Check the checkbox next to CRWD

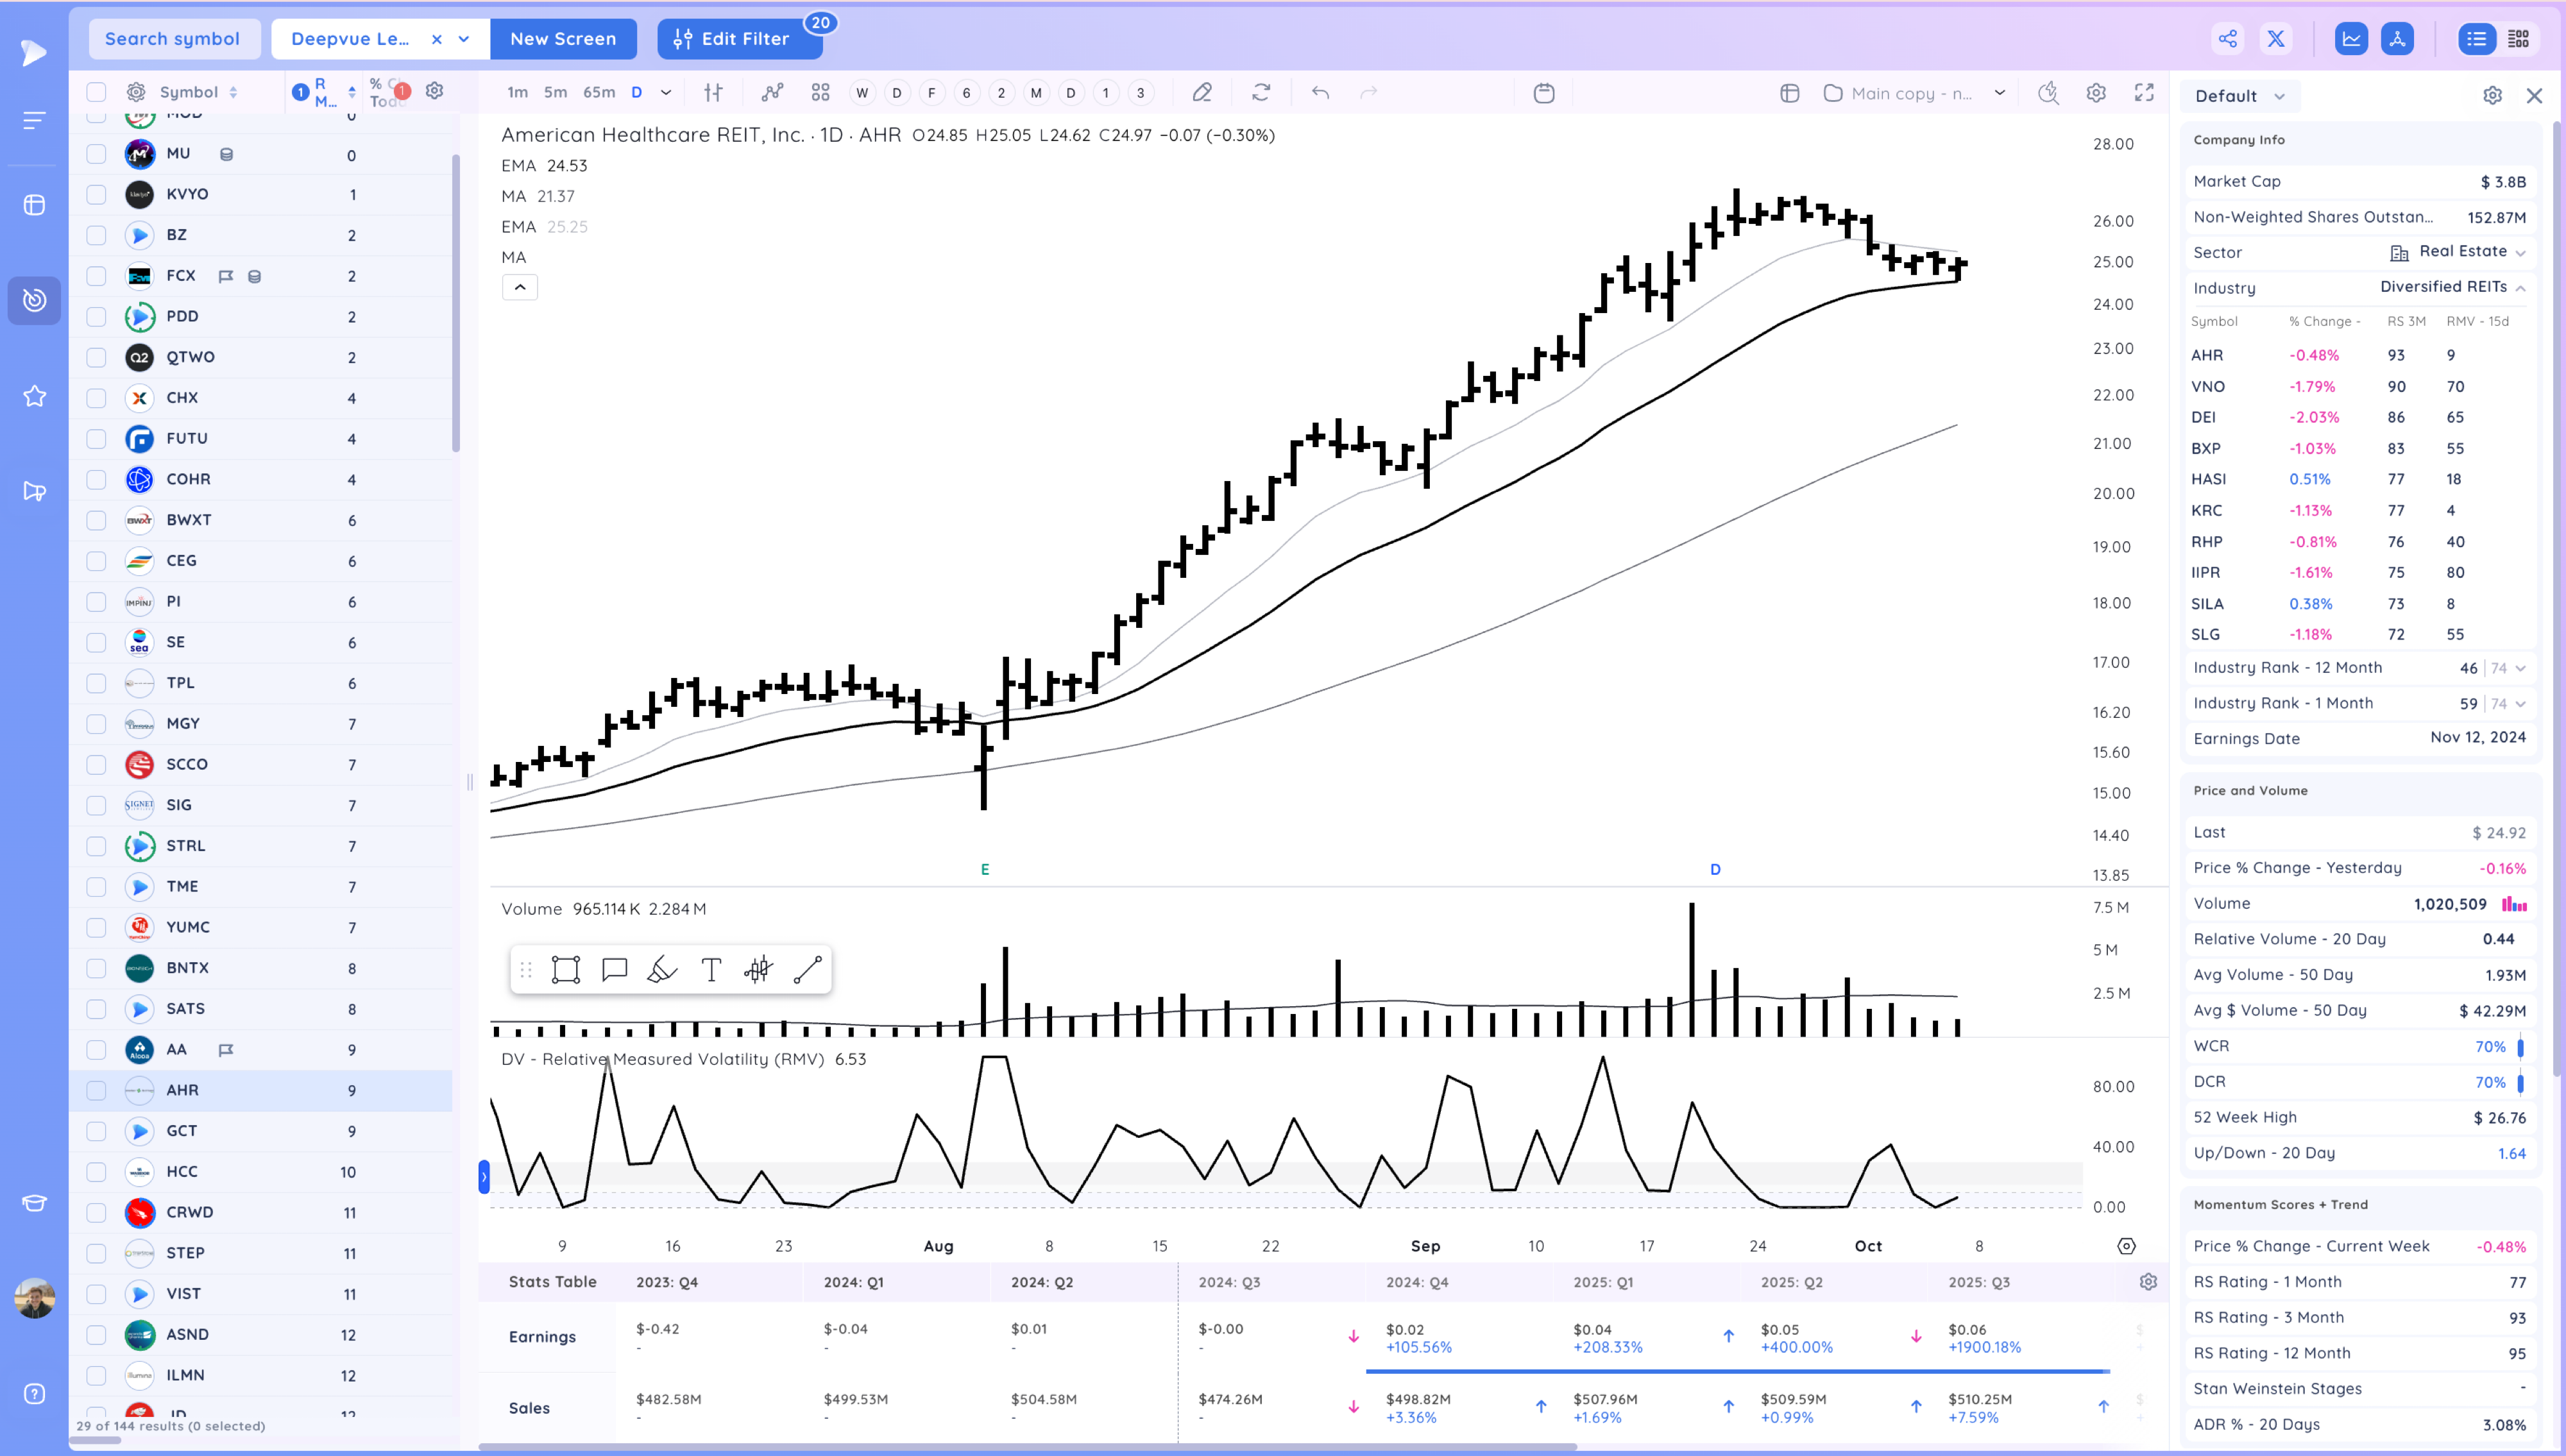96,1212
